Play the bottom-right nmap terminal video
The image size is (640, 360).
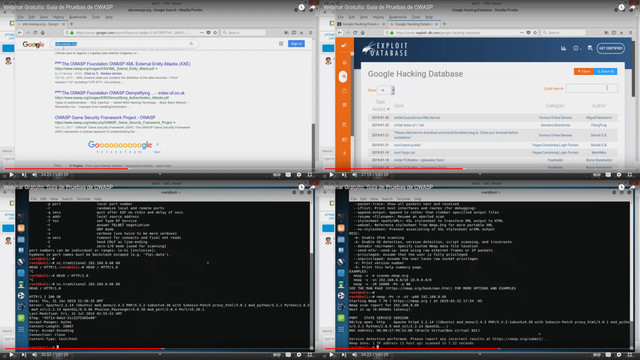tap(331, 355)
